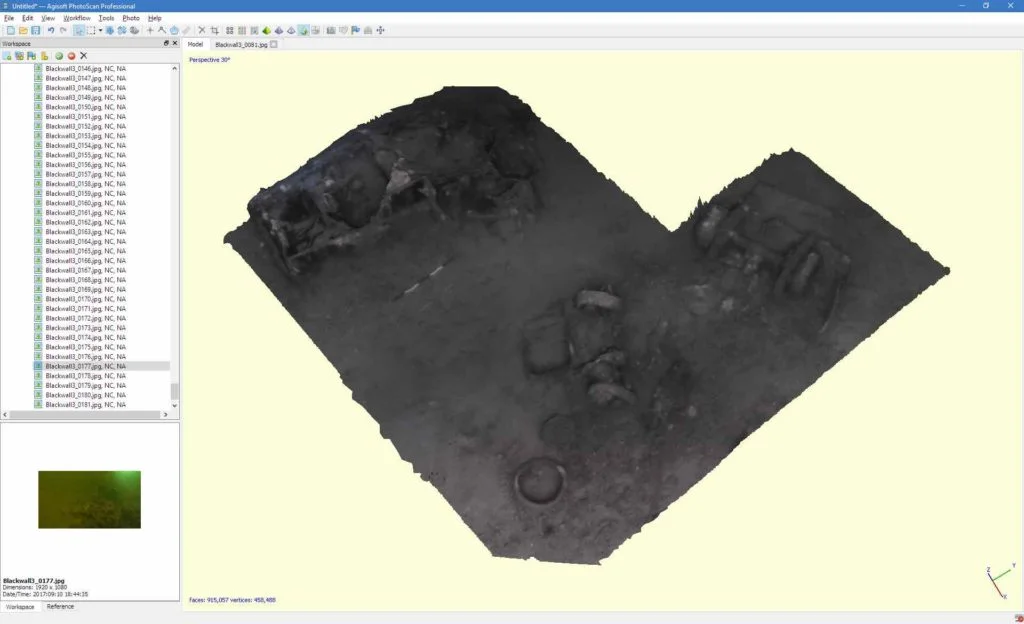The height and width of the screenshot is (624, 1024).
Task: Switch to the Workspace tab at bottom
Action: pos(20,606)
